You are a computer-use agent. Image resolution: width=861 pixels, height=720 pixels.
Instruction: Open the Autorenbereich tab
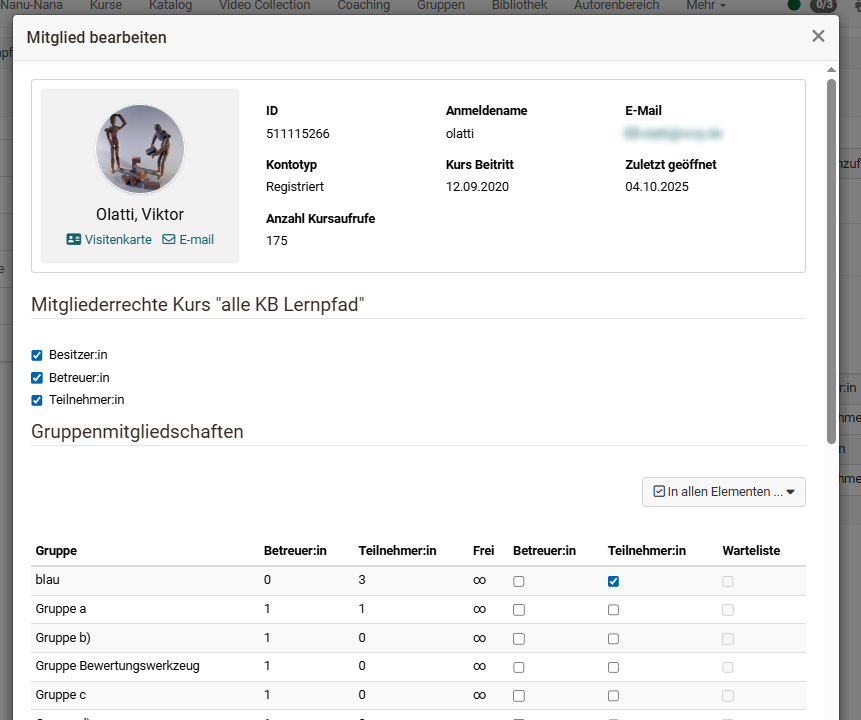click(x=616, y=6)
